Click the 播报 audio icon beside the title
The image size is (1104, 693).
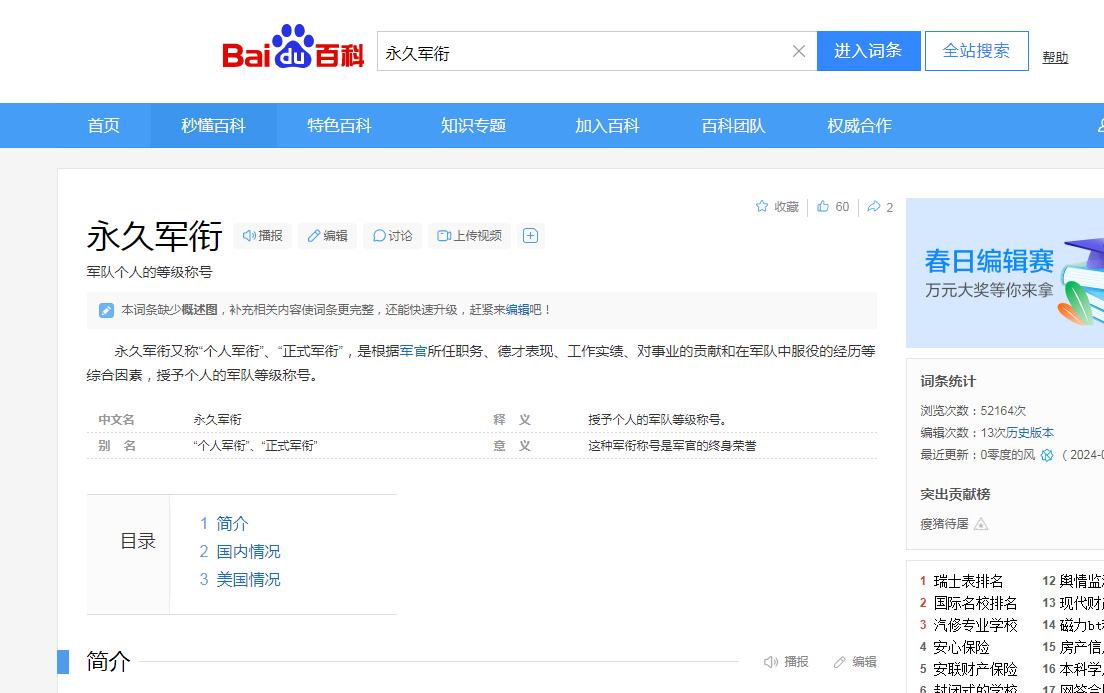click(x=249, y=236)
